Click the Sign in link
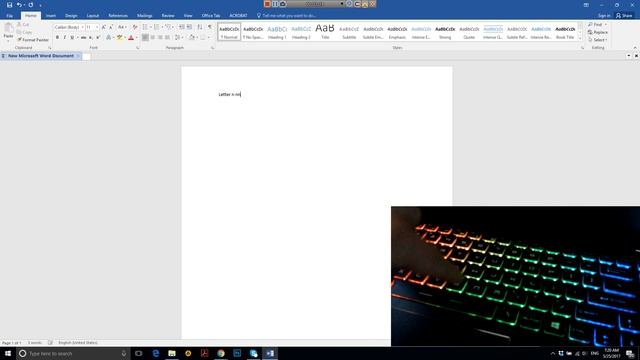The height and width of the screenshot is (360, 640). coord(604,16)
